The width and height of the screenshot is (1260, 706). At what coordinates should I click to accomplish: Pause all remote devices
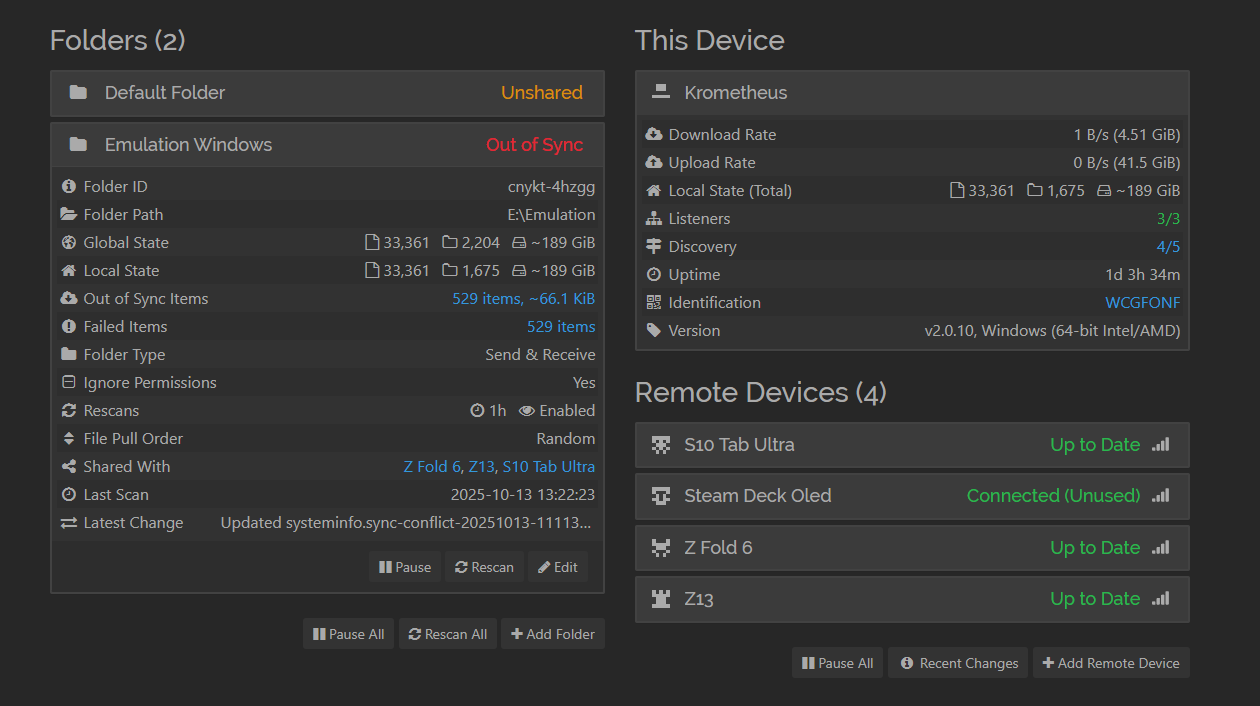click(x=837, y=663)
